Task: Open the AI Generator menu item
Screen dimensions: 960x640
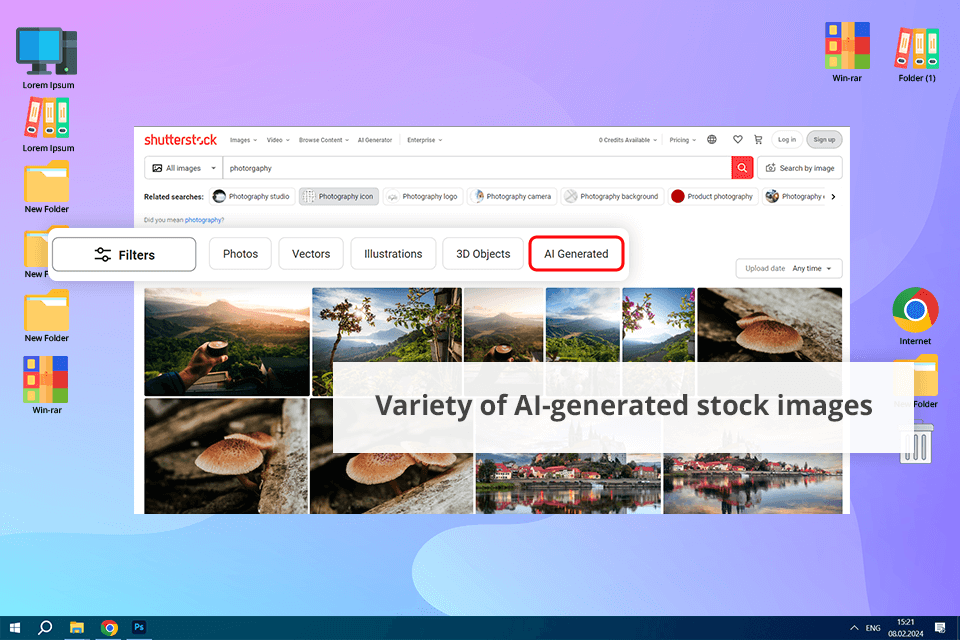Action: [375, 140]
